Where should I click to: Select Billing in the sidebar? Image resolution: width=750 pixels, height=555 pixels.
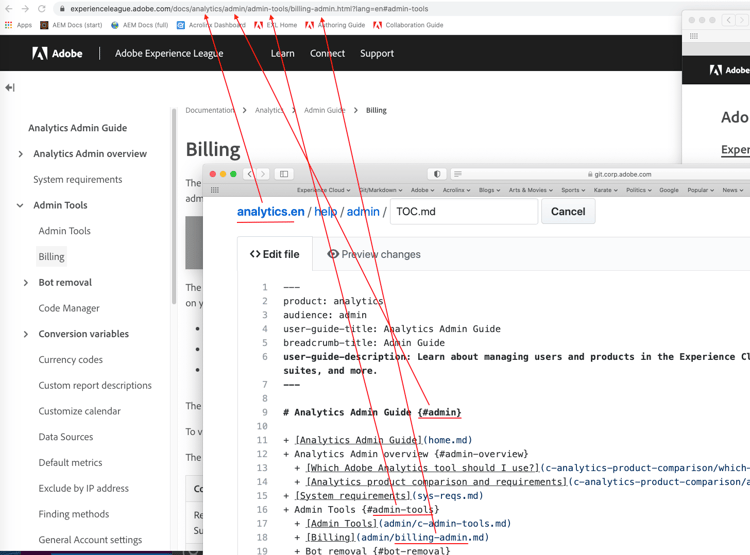click(51, 256)
